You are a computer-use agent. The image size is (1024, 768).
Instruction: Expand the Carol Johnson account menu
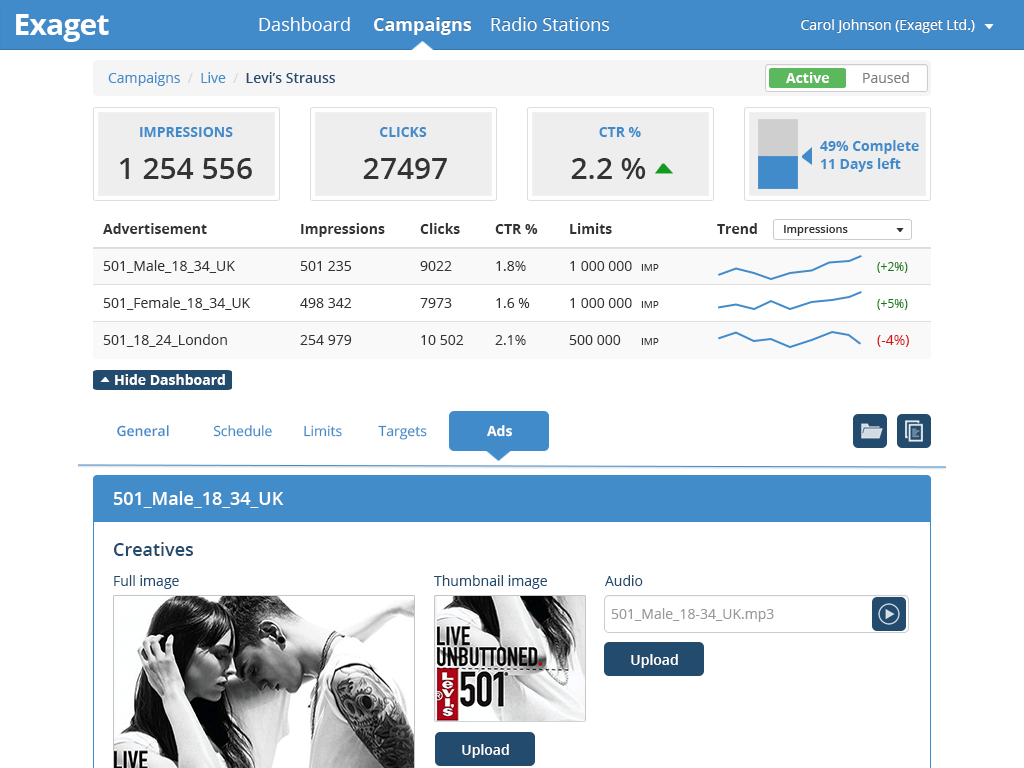pyautogui.click(x=897, y=25)
